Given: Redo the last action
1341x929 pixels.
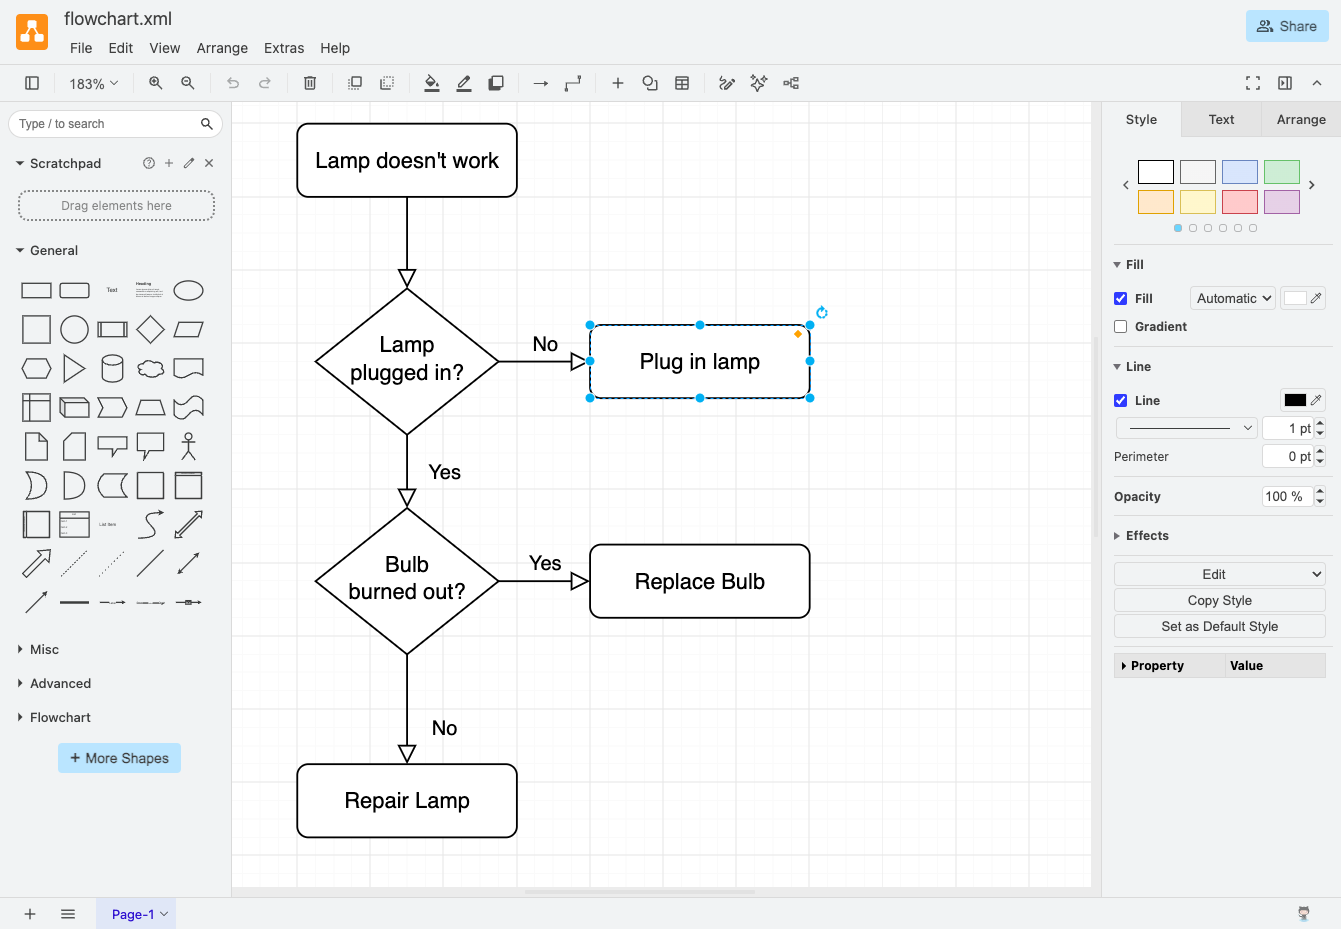Looking at the screenshot, I should pos(265,83).
